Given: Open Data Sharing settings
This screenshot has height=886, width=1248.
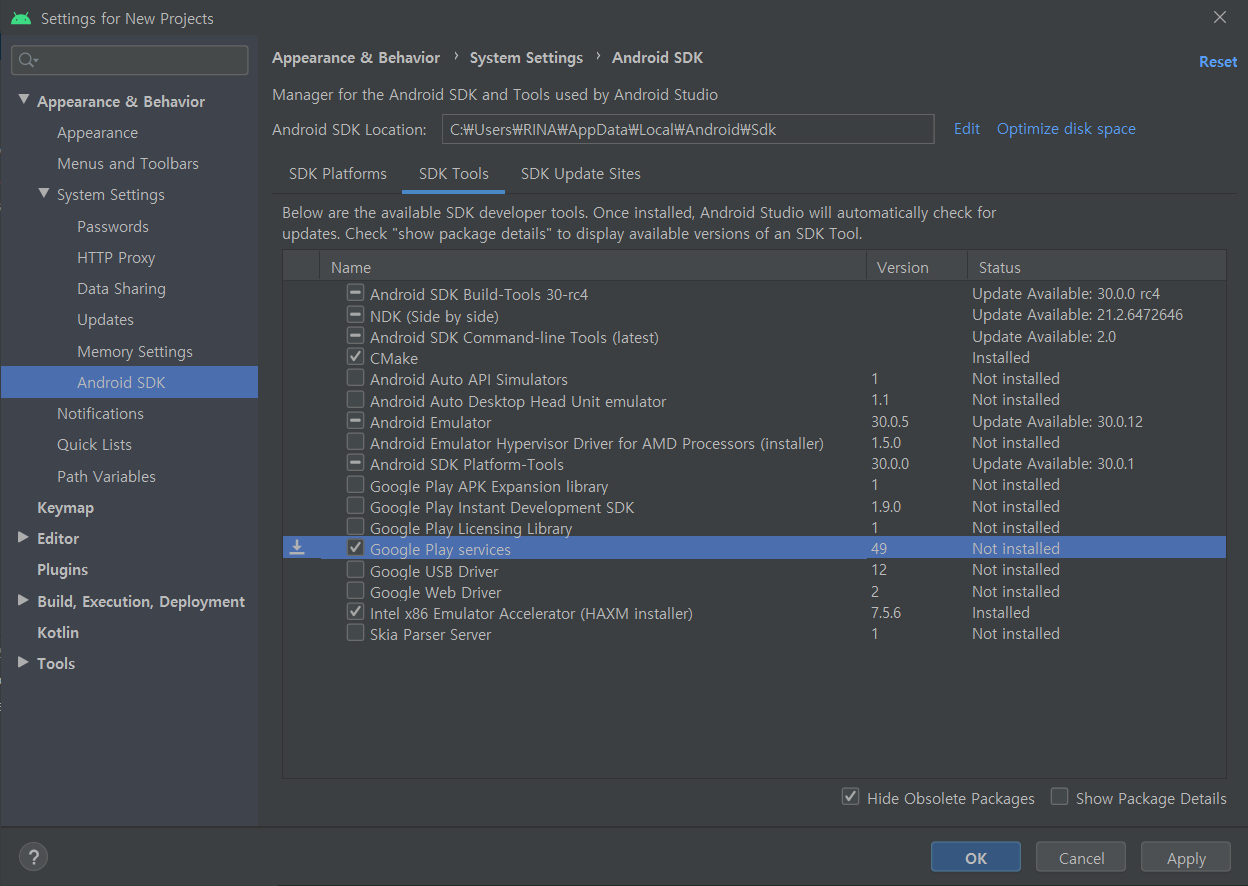Looking at the screenshot, I should pos(121,289).
